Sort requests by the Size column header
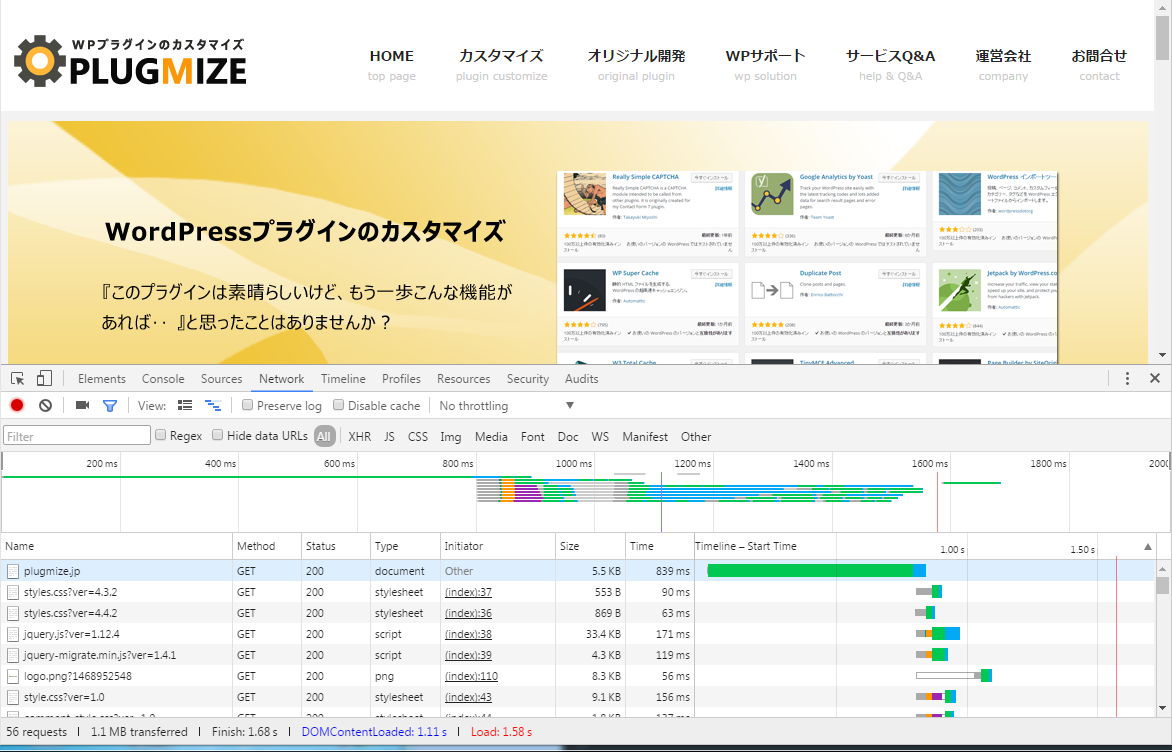Image resolution: width=1172 pixels, height=752 pixels. (x=590, y=546)
